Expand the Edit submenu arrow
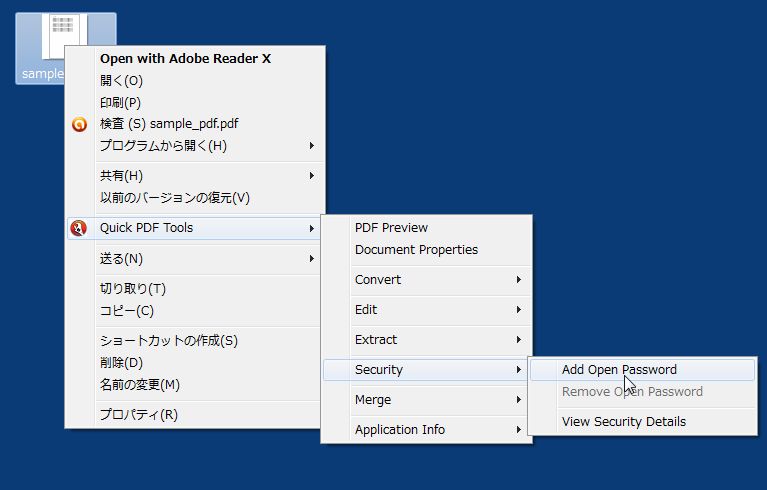The height and width of the screenshot is (490, 767). [x=519, y=310]
